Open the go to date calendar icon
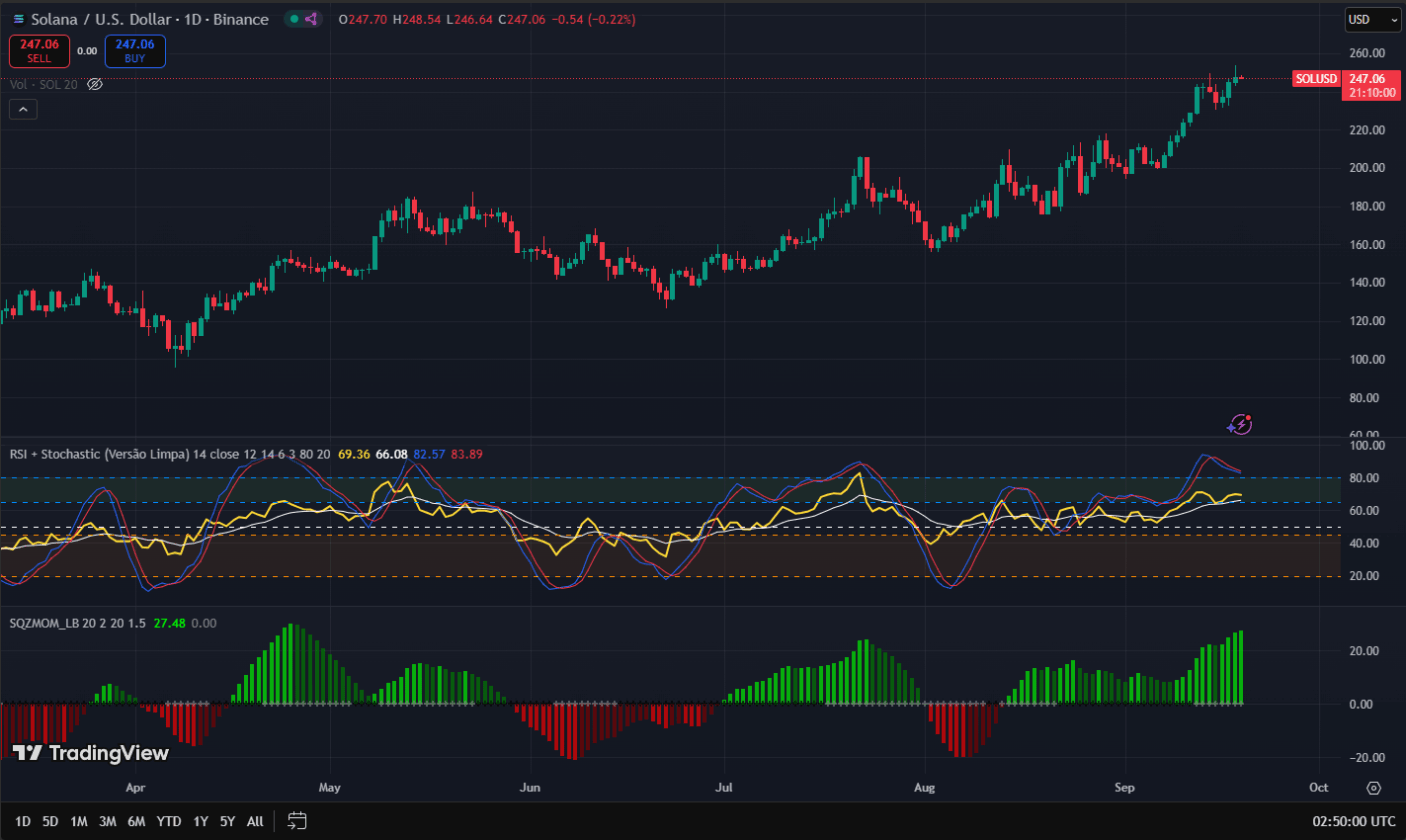1406x840 pixels. coord(297,821)
